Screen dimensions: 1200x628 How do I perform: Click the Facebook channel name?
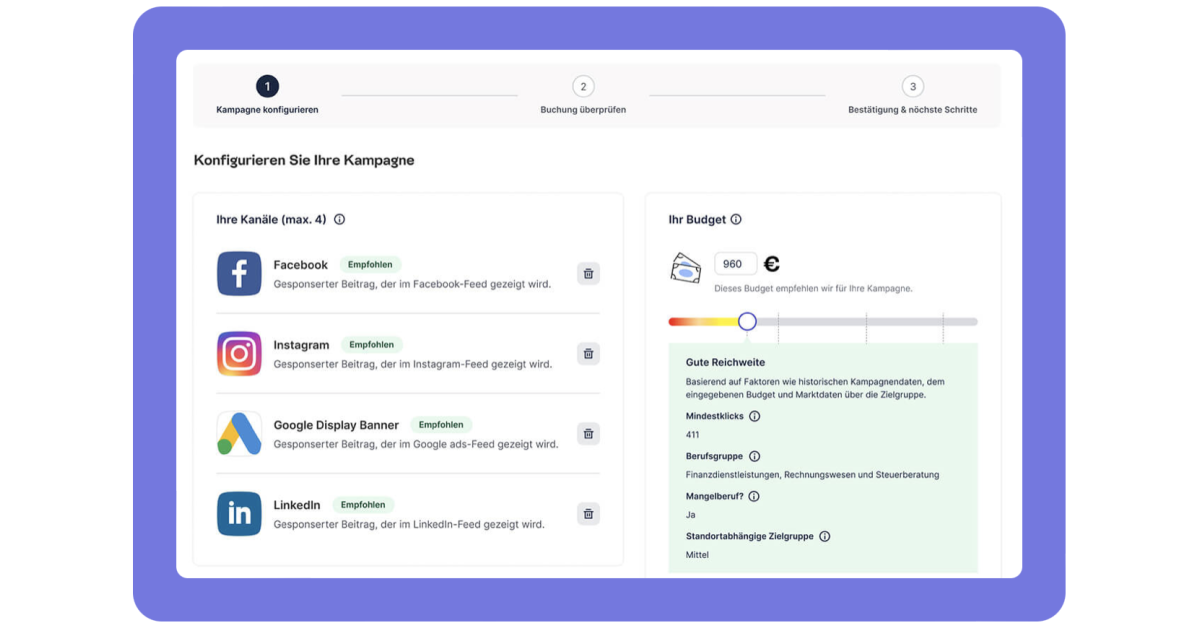pos(300,265)
